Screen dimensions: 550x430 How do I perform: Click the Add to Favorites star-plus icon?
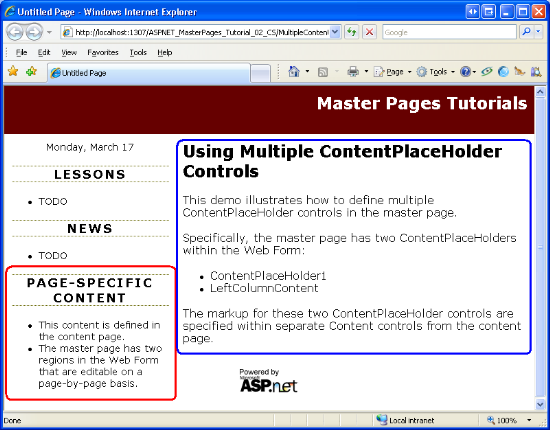[32, 72]
